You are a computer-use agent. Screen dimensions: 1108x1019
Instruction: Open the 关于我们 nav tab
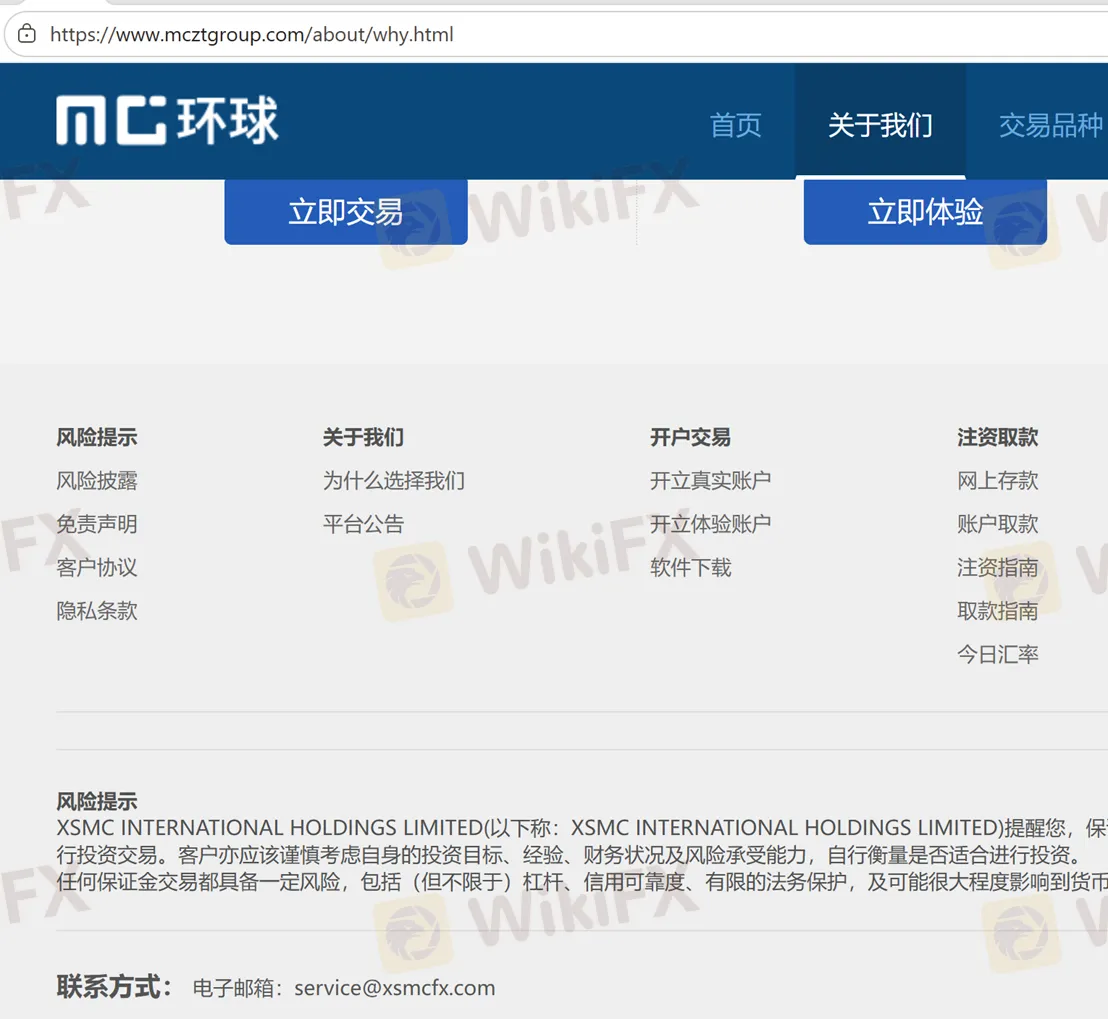pyautogui.click(x=880, y=121)
